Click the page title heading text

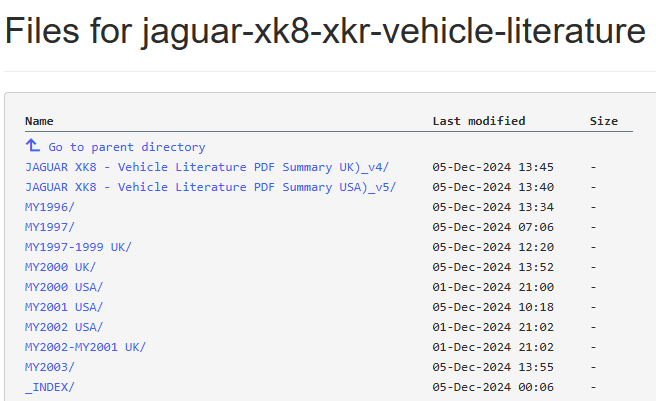(325, 32)
